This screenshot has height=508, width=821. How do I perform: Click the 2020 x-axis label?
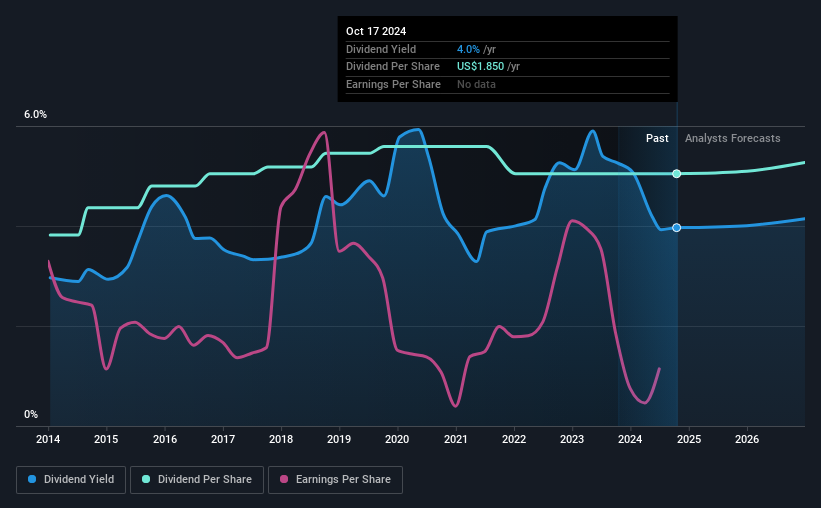397,439
